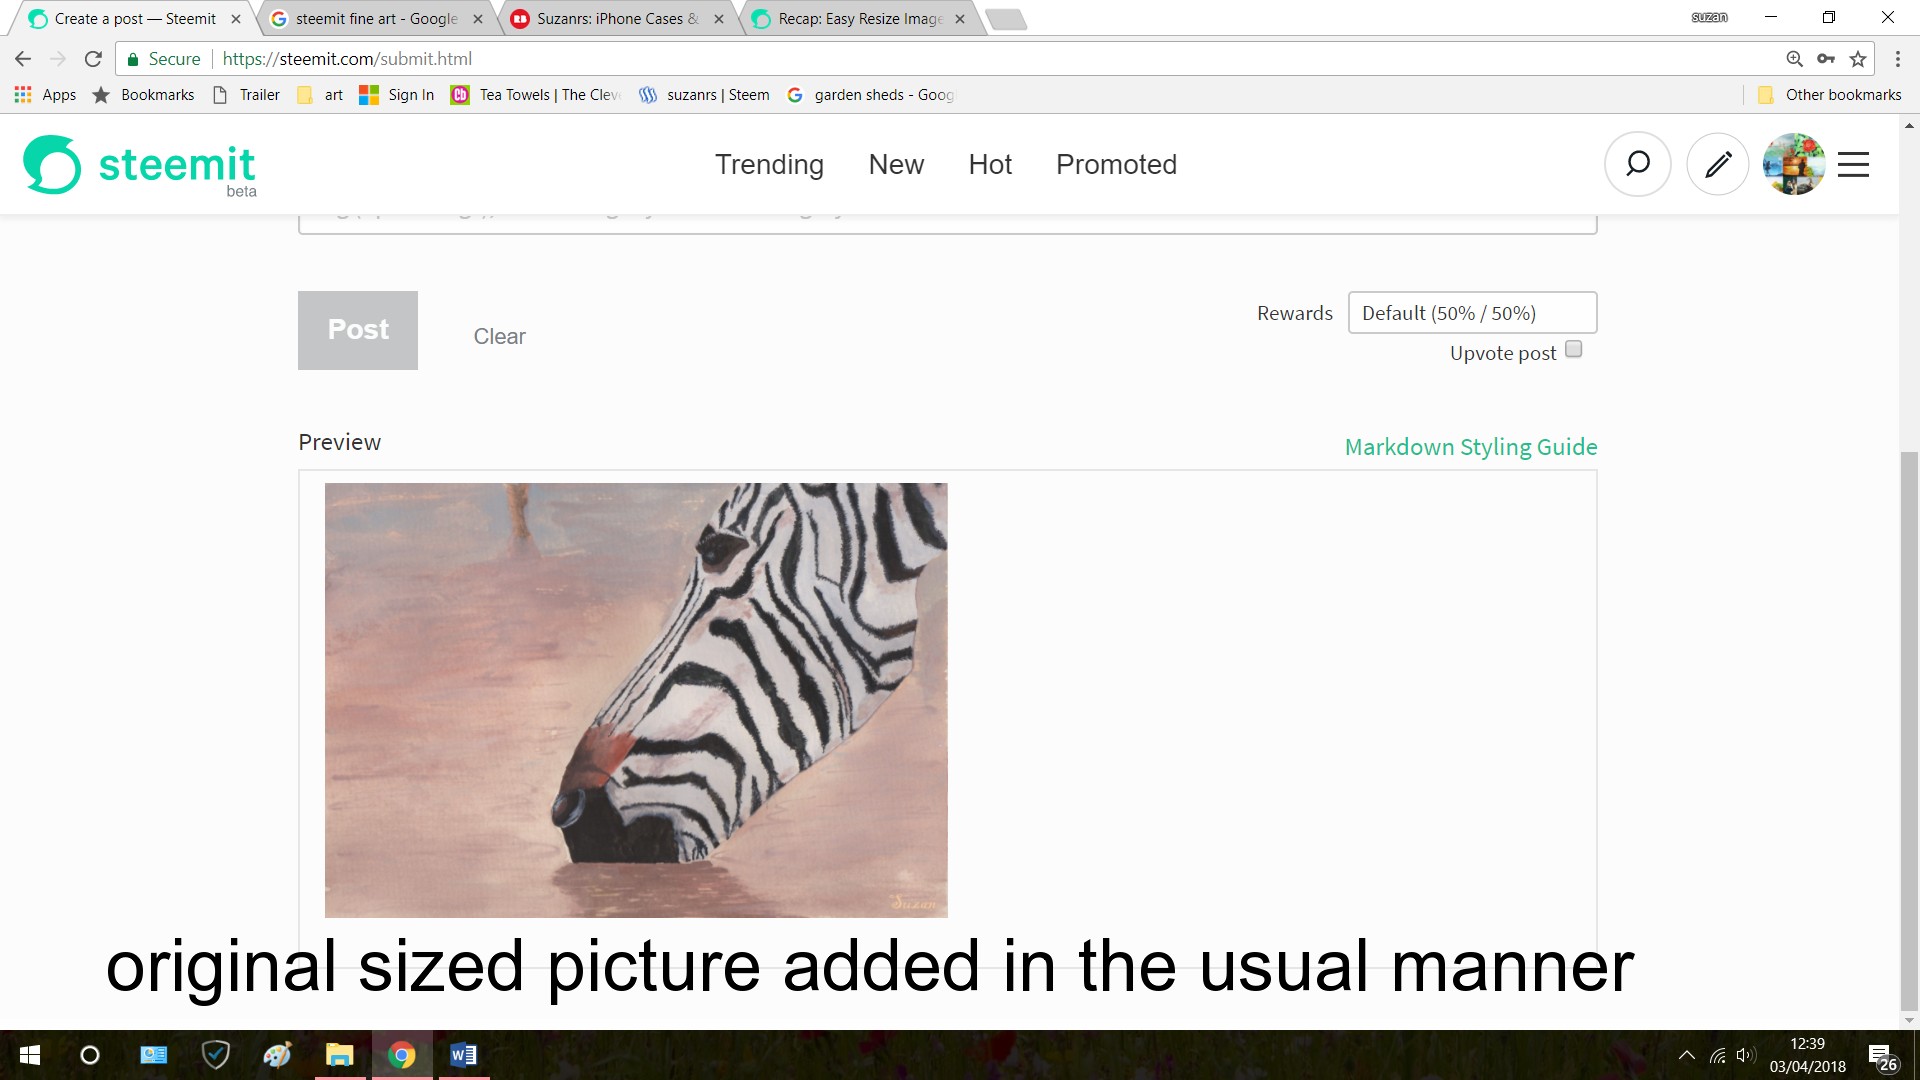Go back with browser back arrow
Viewport: 1920px width, 1080px height.
(x=23, y=59)
